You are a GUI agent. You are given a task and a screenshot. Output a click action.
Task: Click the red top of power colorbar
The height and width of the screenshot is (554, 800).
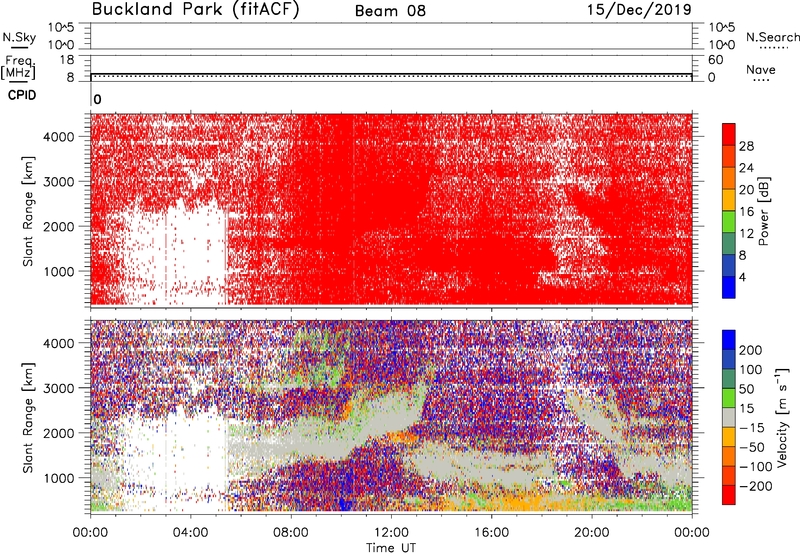coord(729,134)
